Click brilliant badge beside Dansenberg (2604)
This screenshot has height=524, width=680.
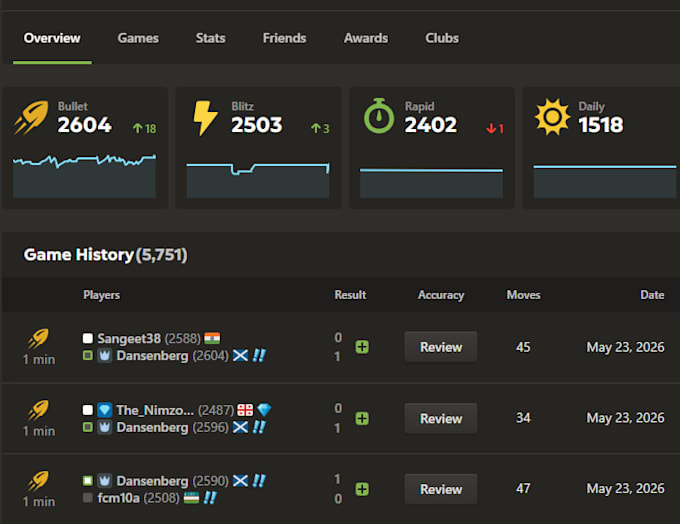point(259,356)
